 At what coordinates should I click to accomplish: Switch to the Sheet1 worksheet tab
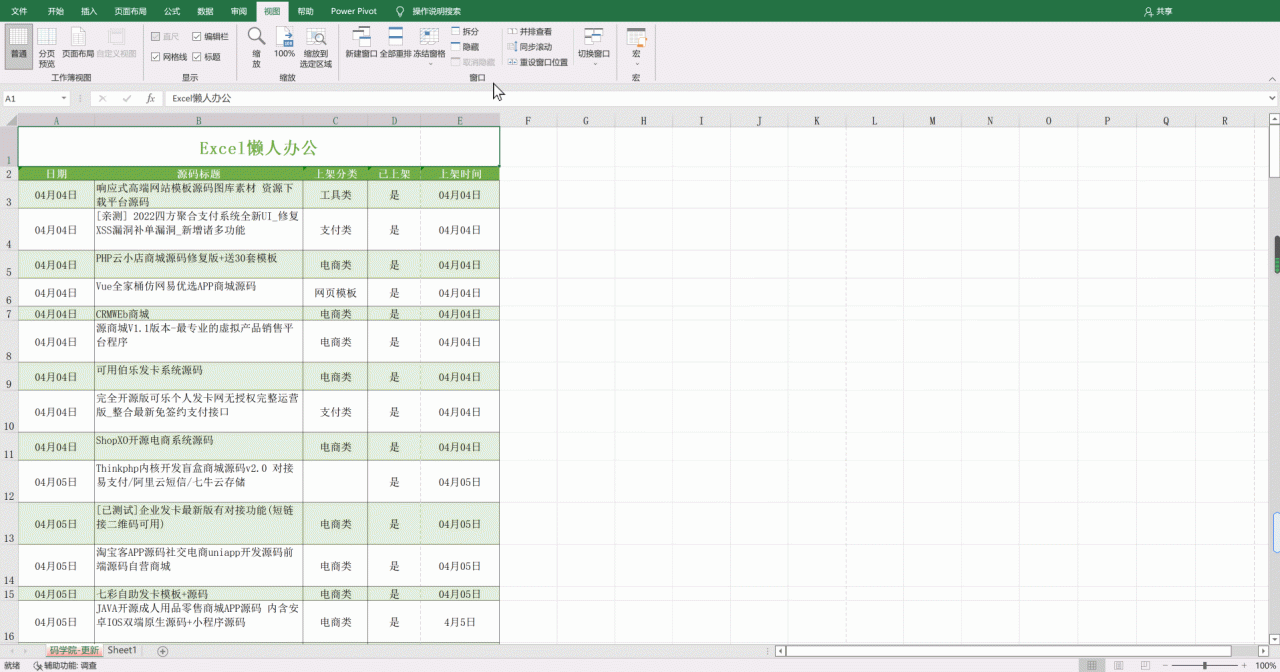click(x=122, y=650)
